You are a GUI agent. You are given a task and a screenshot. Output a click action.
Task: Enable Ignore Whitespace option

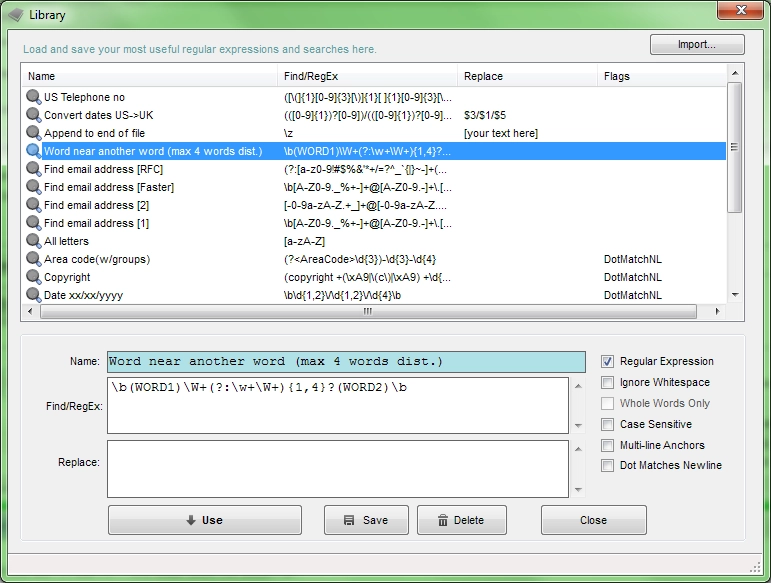tap(607, 382)
